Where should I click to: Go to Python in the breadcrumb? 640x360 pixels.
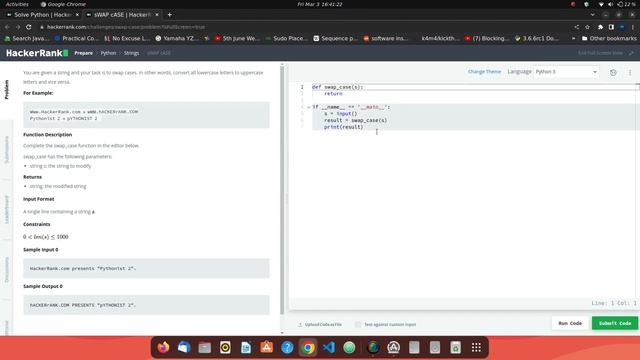point(108,53)
